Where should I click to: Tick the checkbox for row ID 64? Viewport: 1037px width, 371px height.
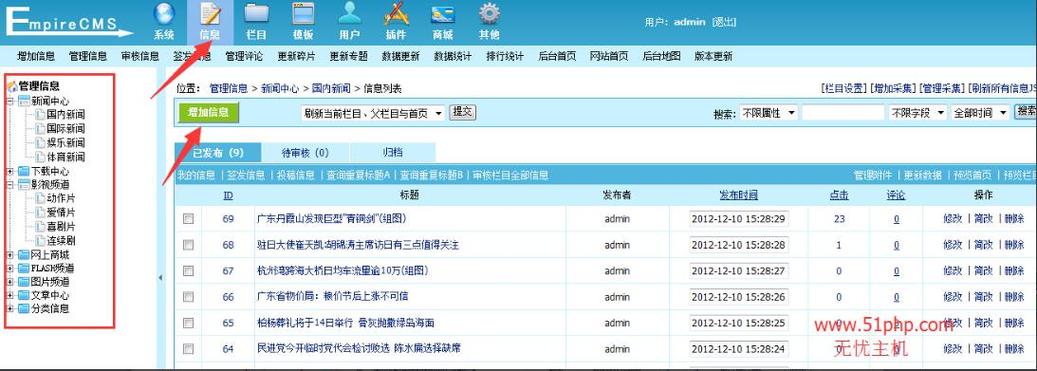188,349
